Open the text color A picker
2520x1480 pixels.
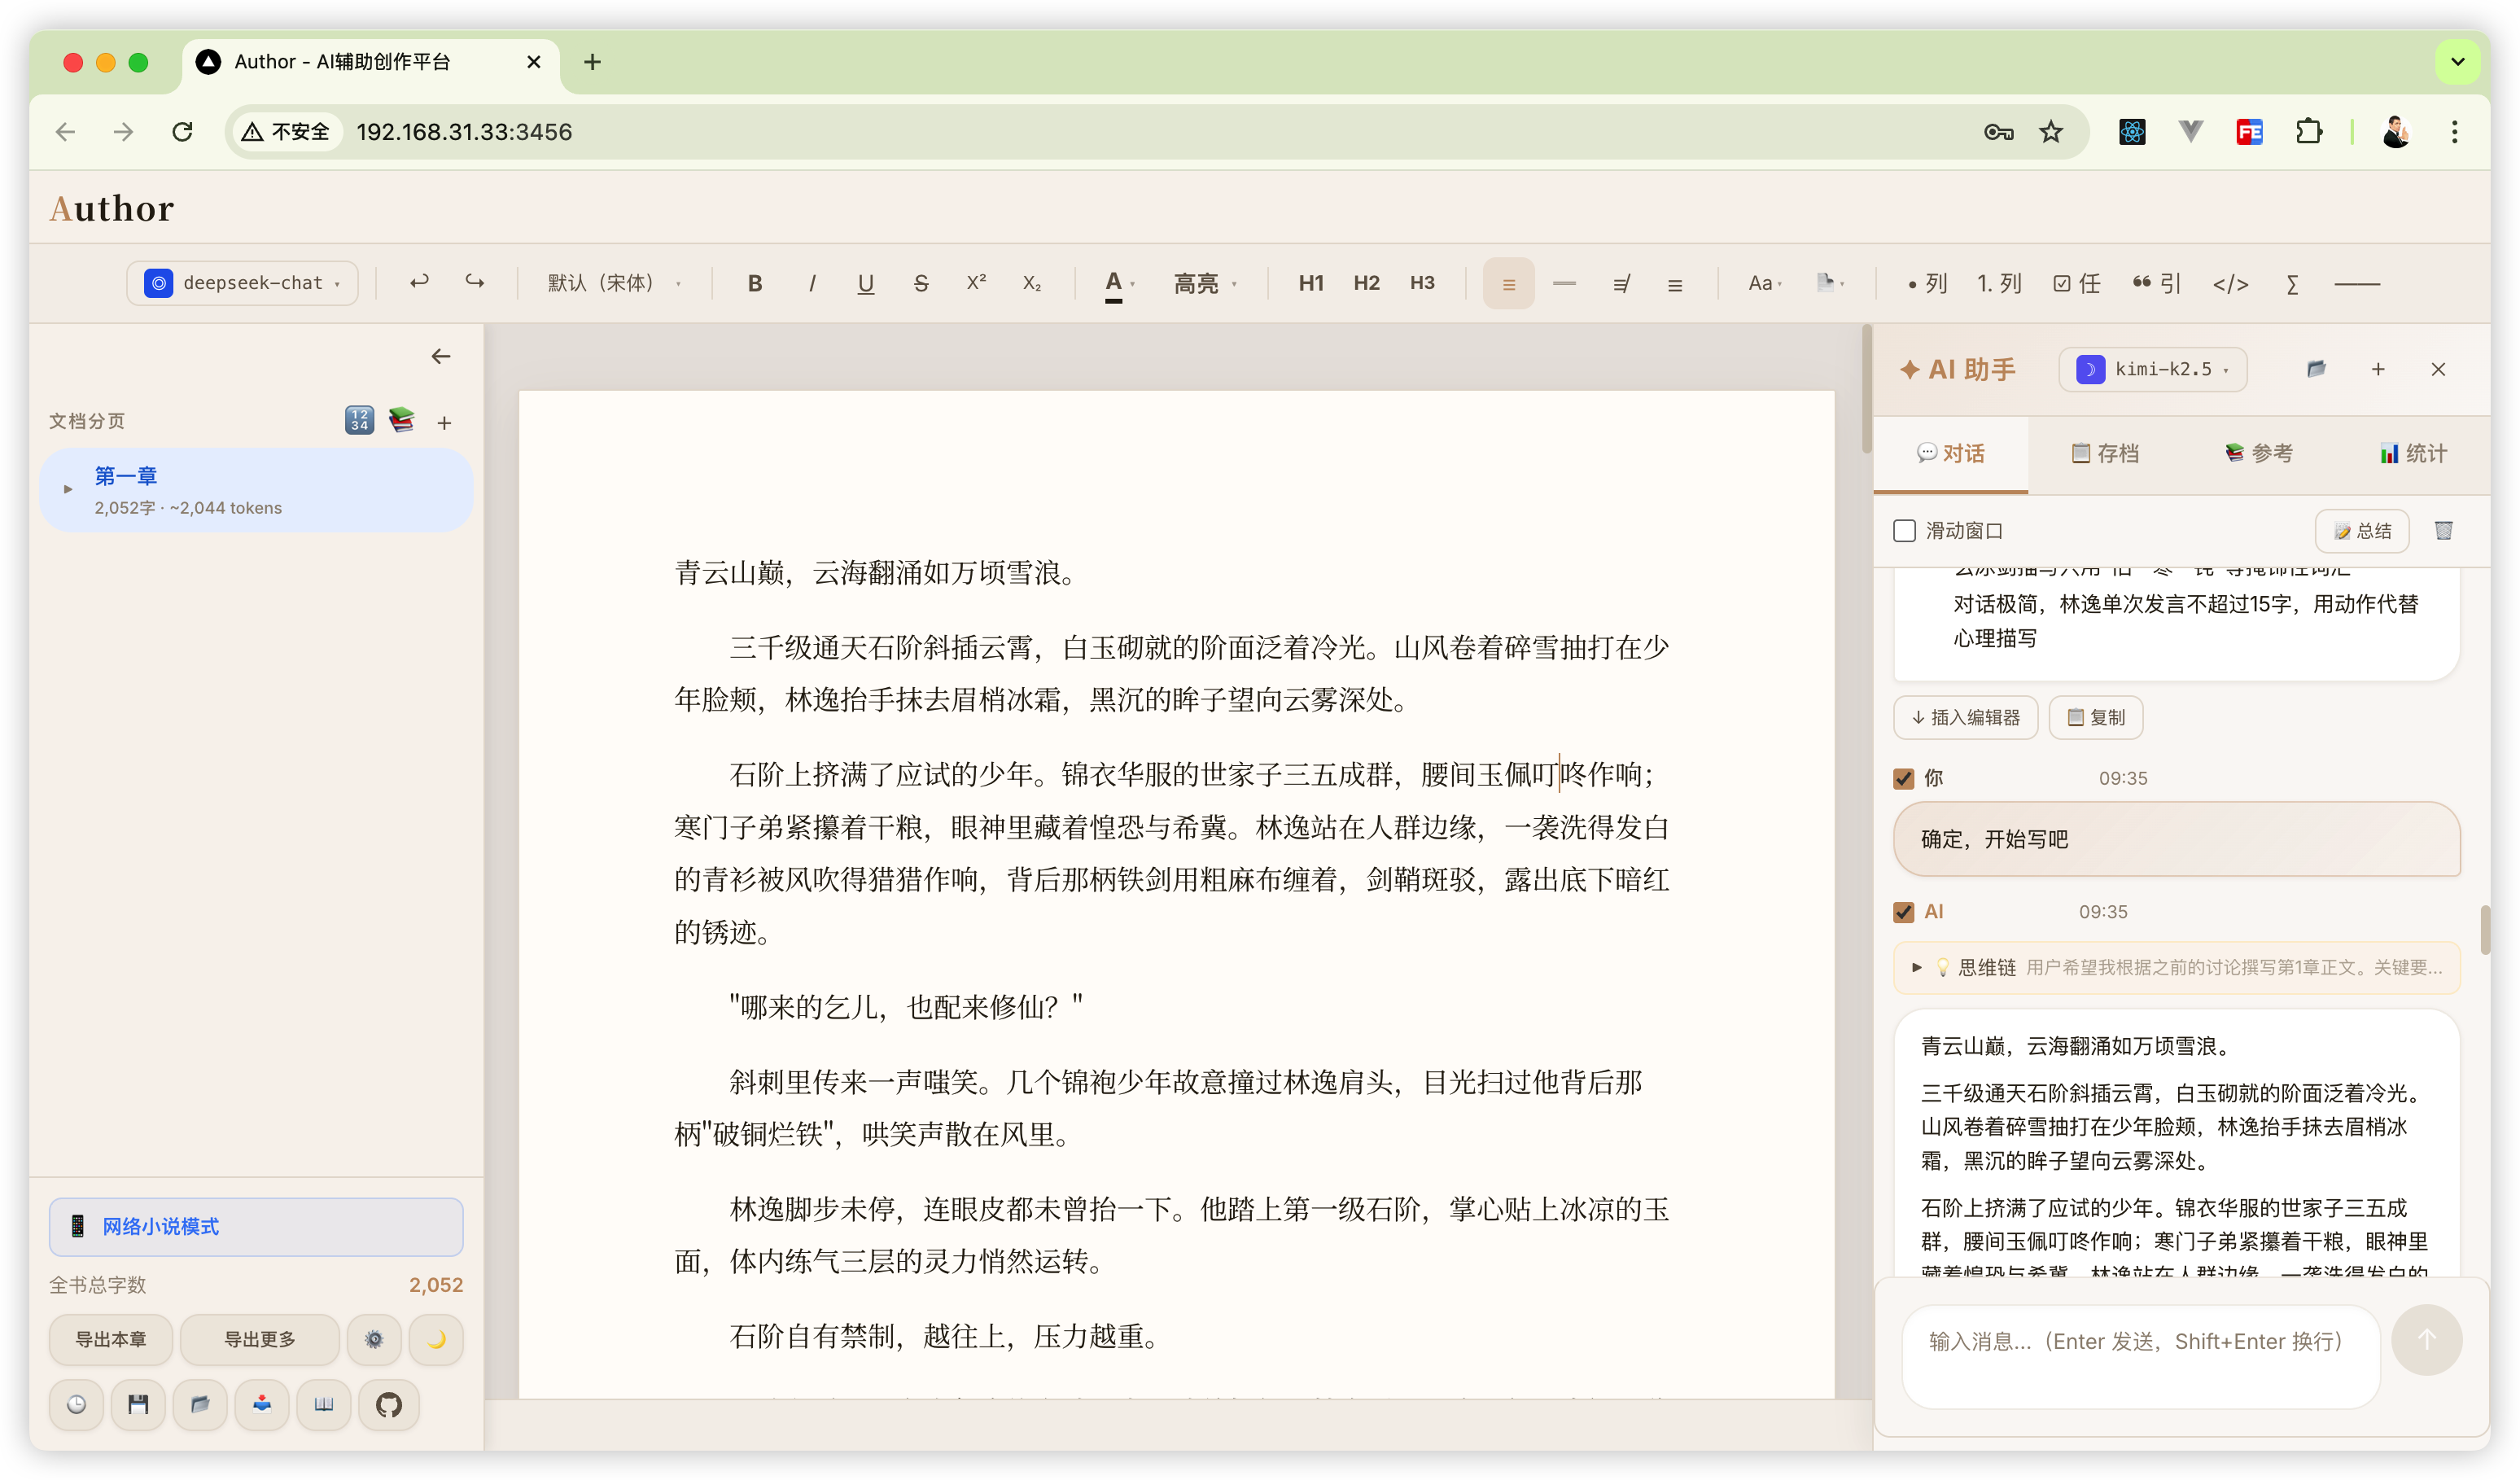(1114, 284)
